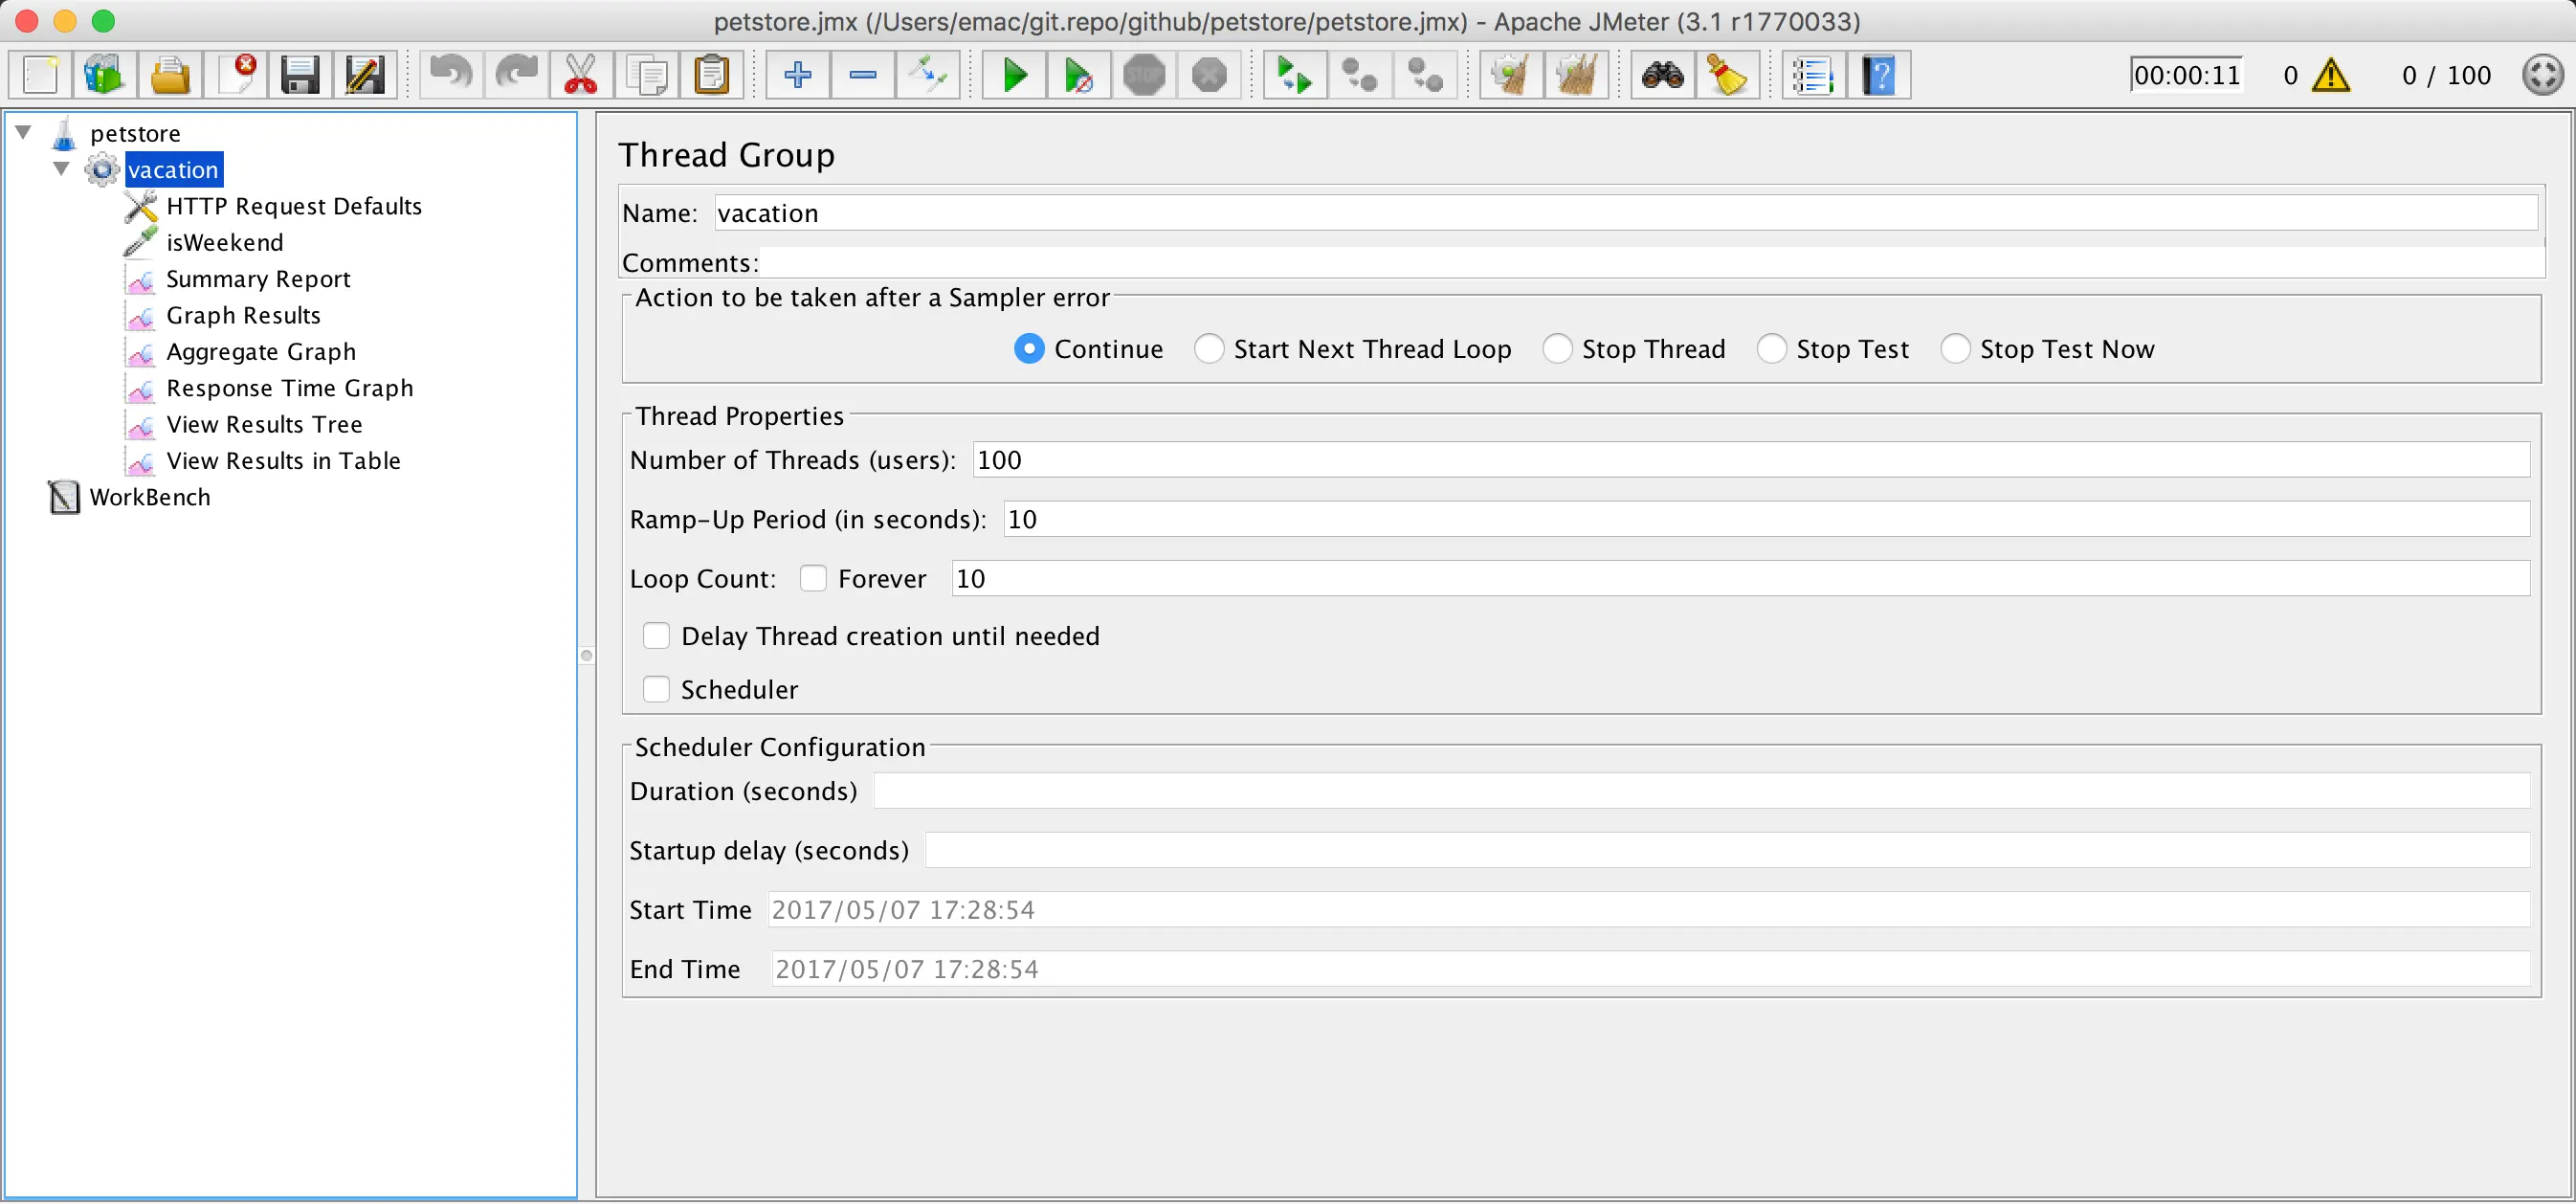The height and width of the screenshot is (1204, 2576).
Task: Click the Clear All broom icon
Action: pos(1576,75)
